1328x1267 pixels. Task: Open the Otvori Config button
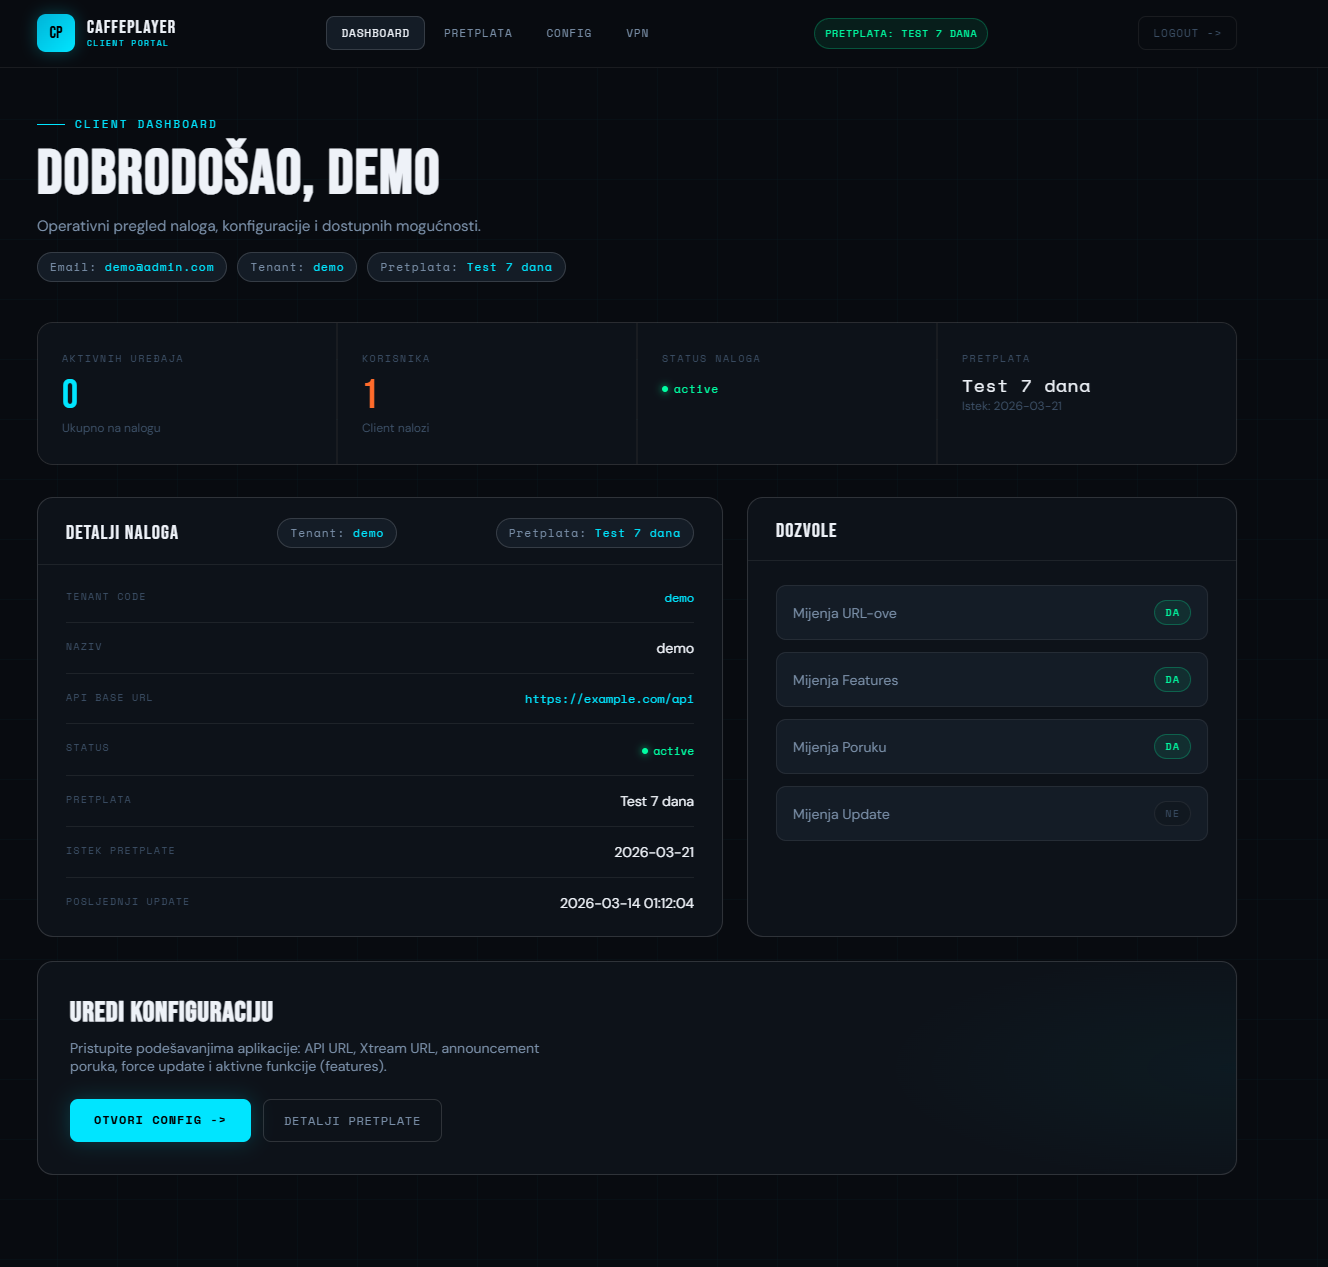pyautogui.click(x=160, y=1120)
